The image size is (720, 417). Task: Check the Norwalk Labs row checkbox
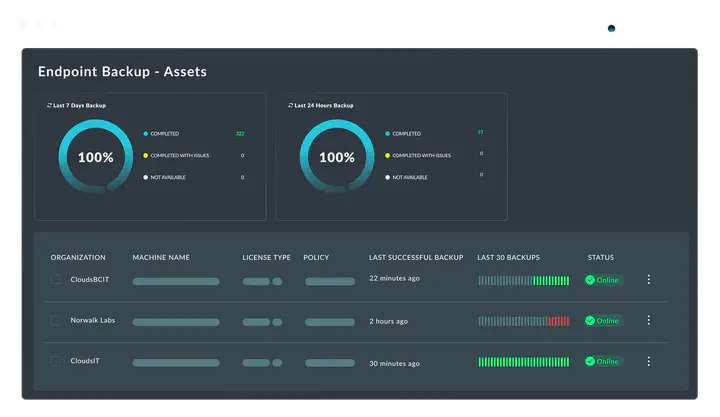pyautogui.click(x=56, y=321)
